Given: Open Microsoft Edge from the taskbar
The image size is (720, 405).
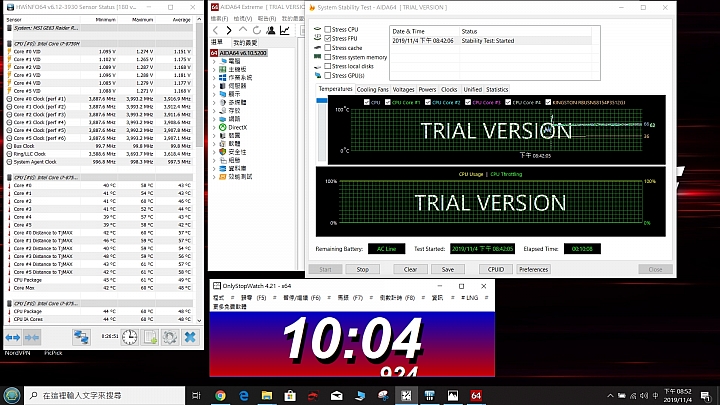Looking at the screenshot, I should [x=244, y=395].
